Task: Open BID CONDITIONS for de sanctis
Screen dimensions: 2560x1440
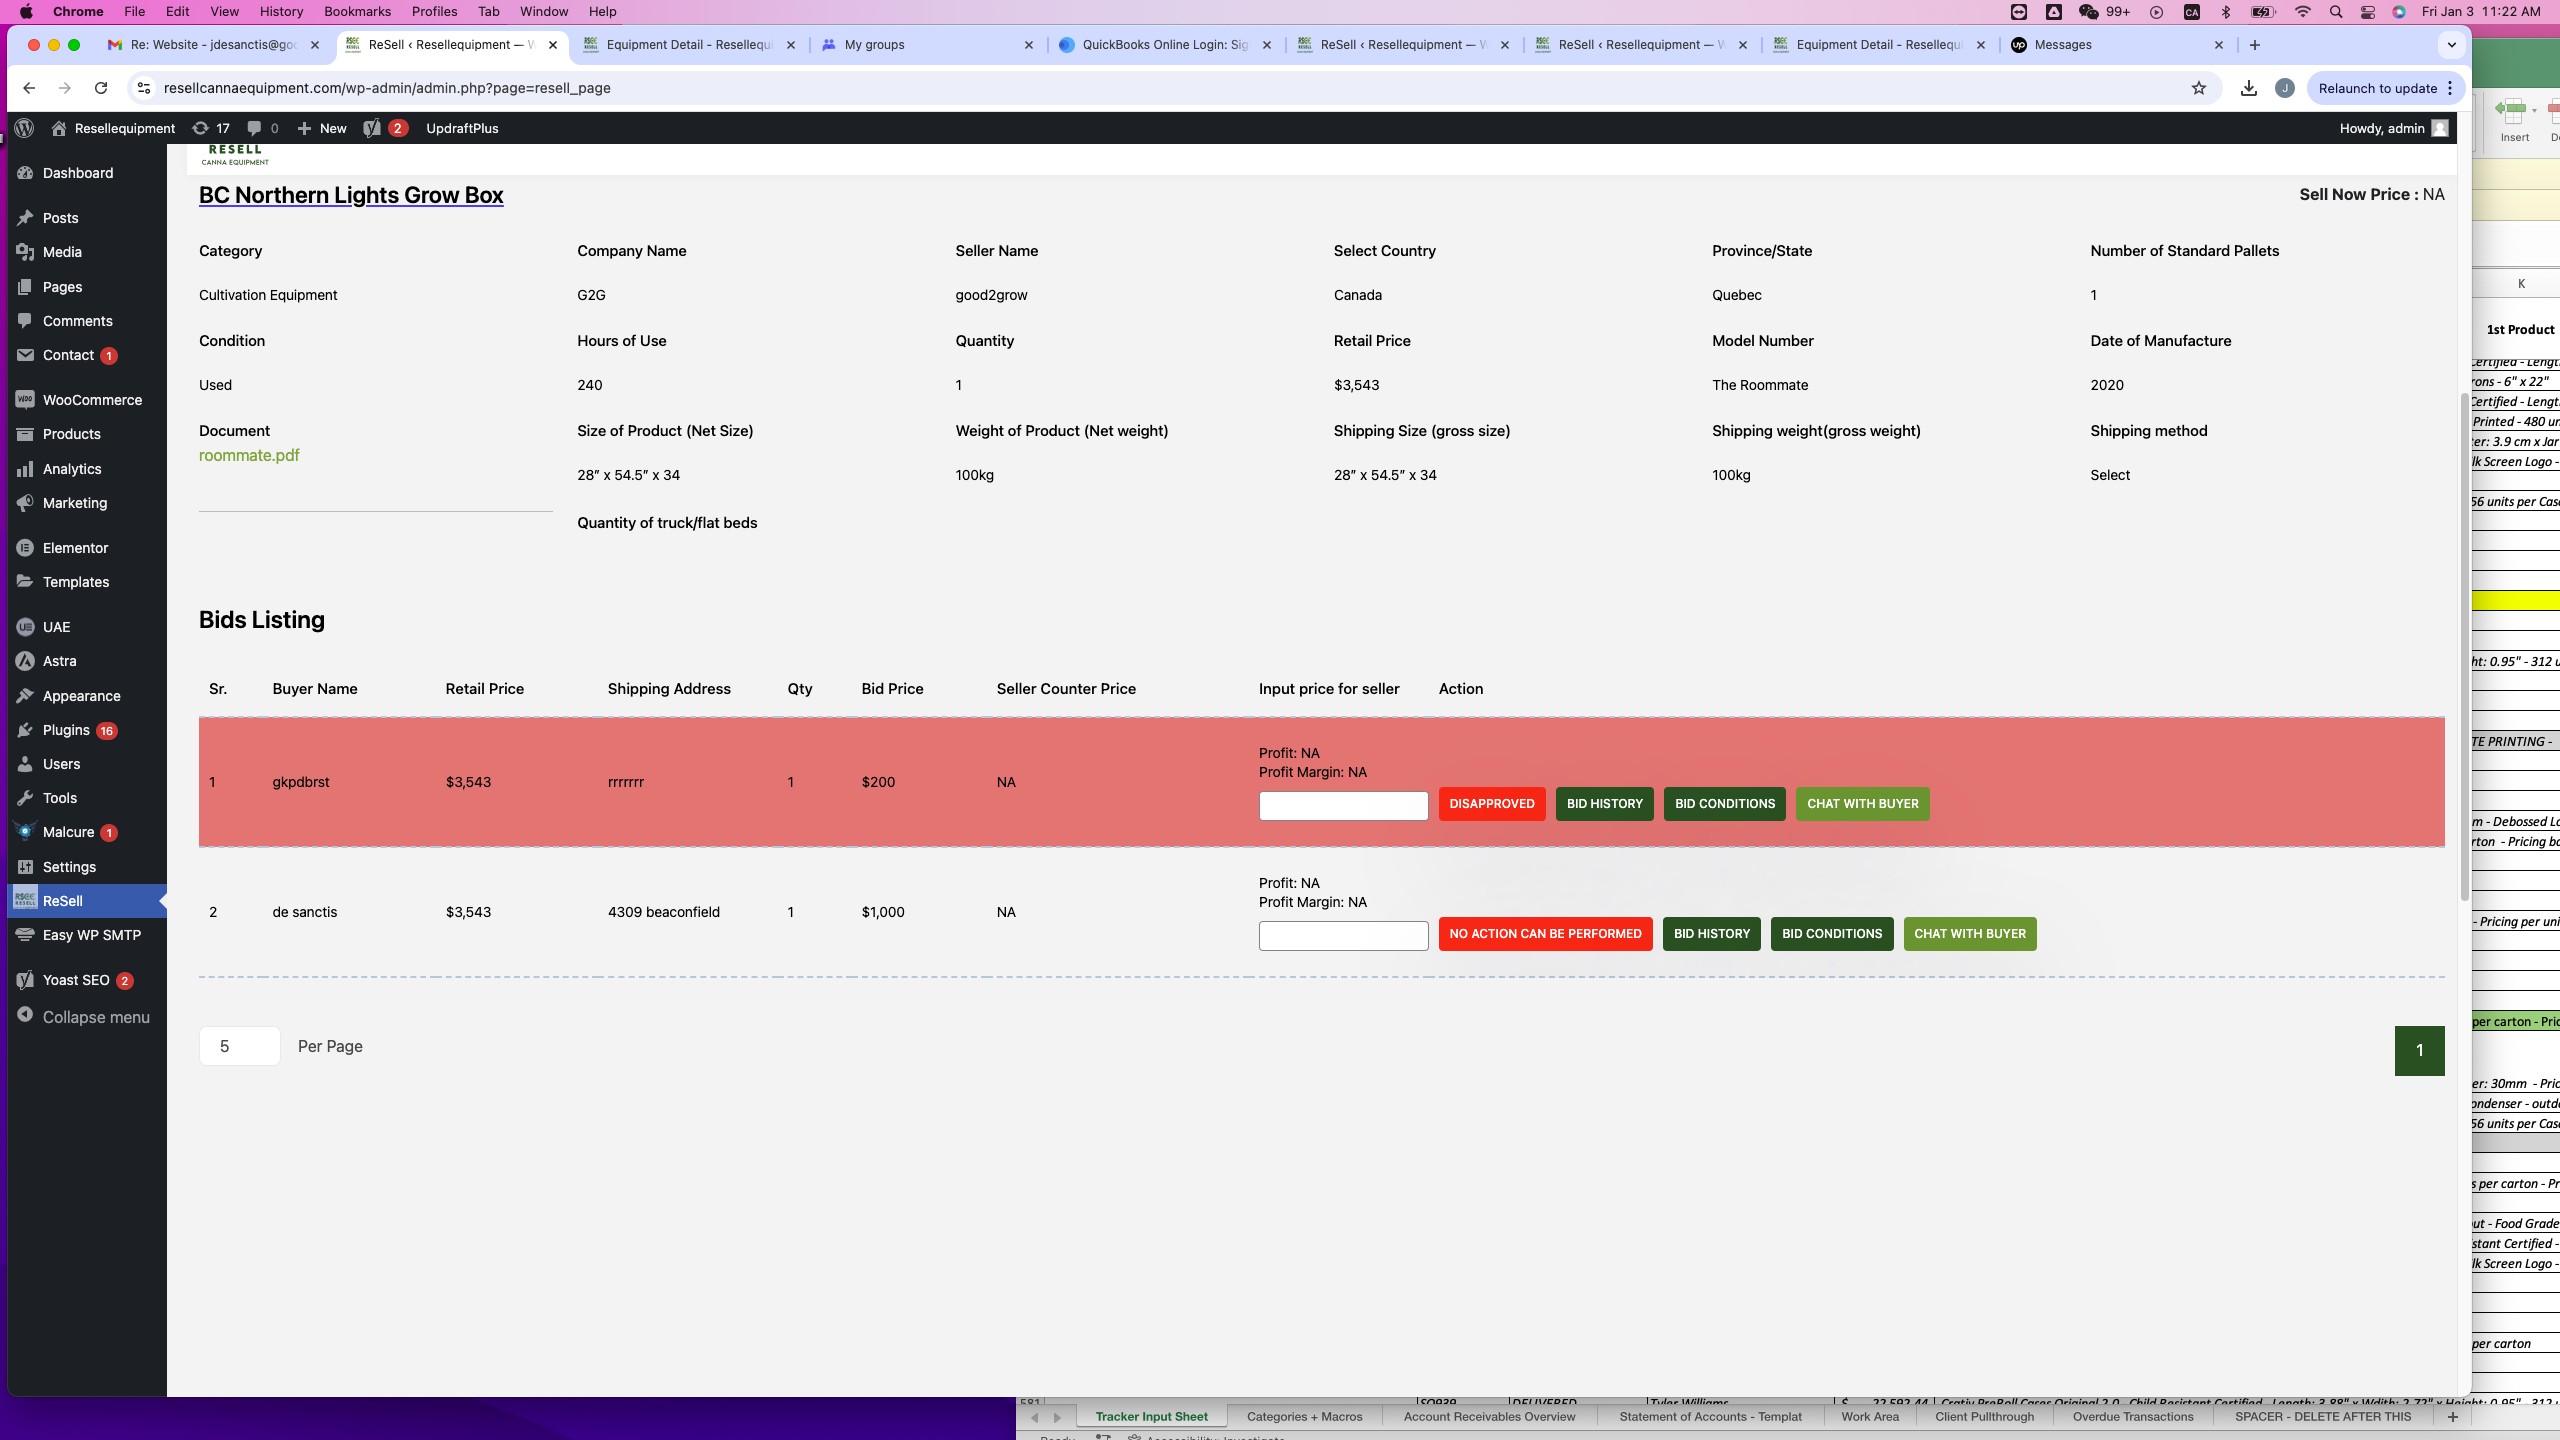Action: point(1832,934)
